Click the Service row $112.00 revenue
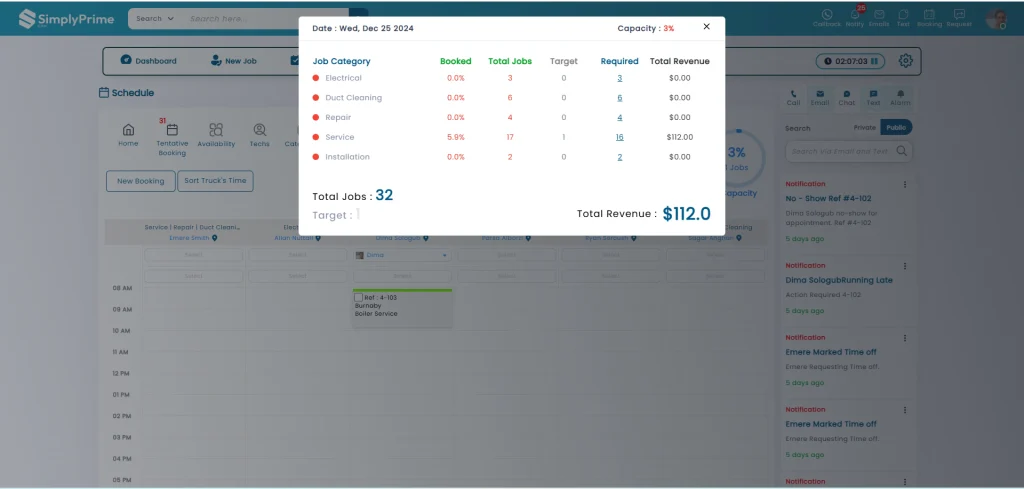 (x=680, y=137)
